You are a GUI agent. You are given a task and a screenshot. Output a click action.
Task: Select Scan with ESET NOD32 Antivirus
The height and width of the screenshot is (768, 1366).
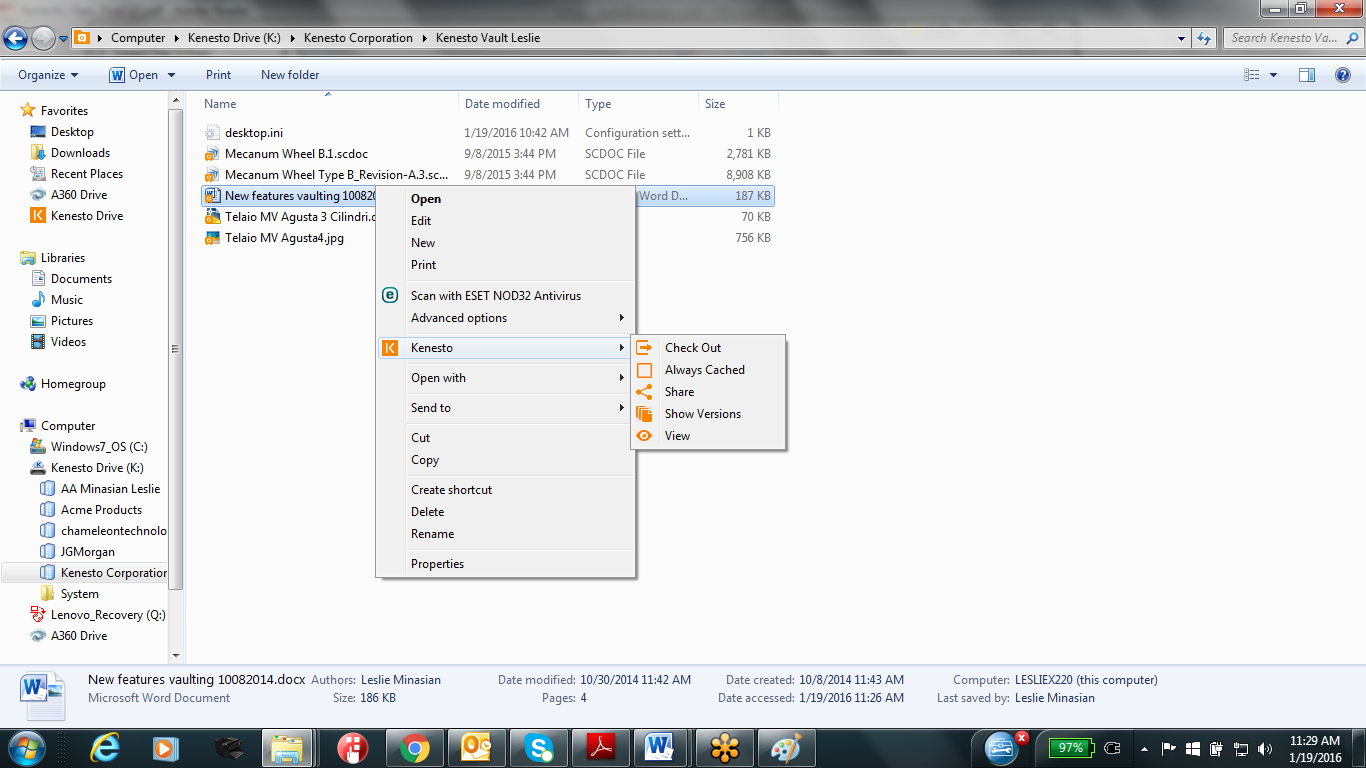[x=496, y=296]
